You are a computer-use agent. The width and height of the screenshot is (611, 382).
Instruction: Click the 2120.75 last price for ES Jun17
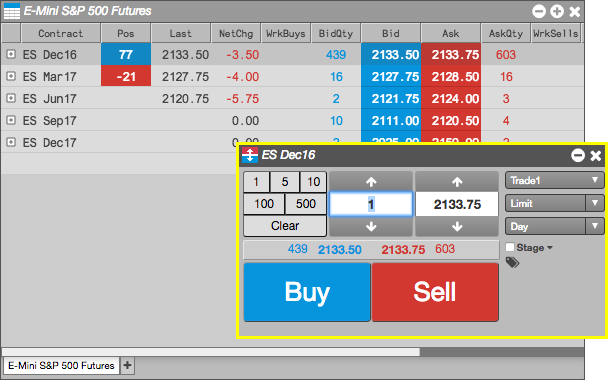point(185,99)
